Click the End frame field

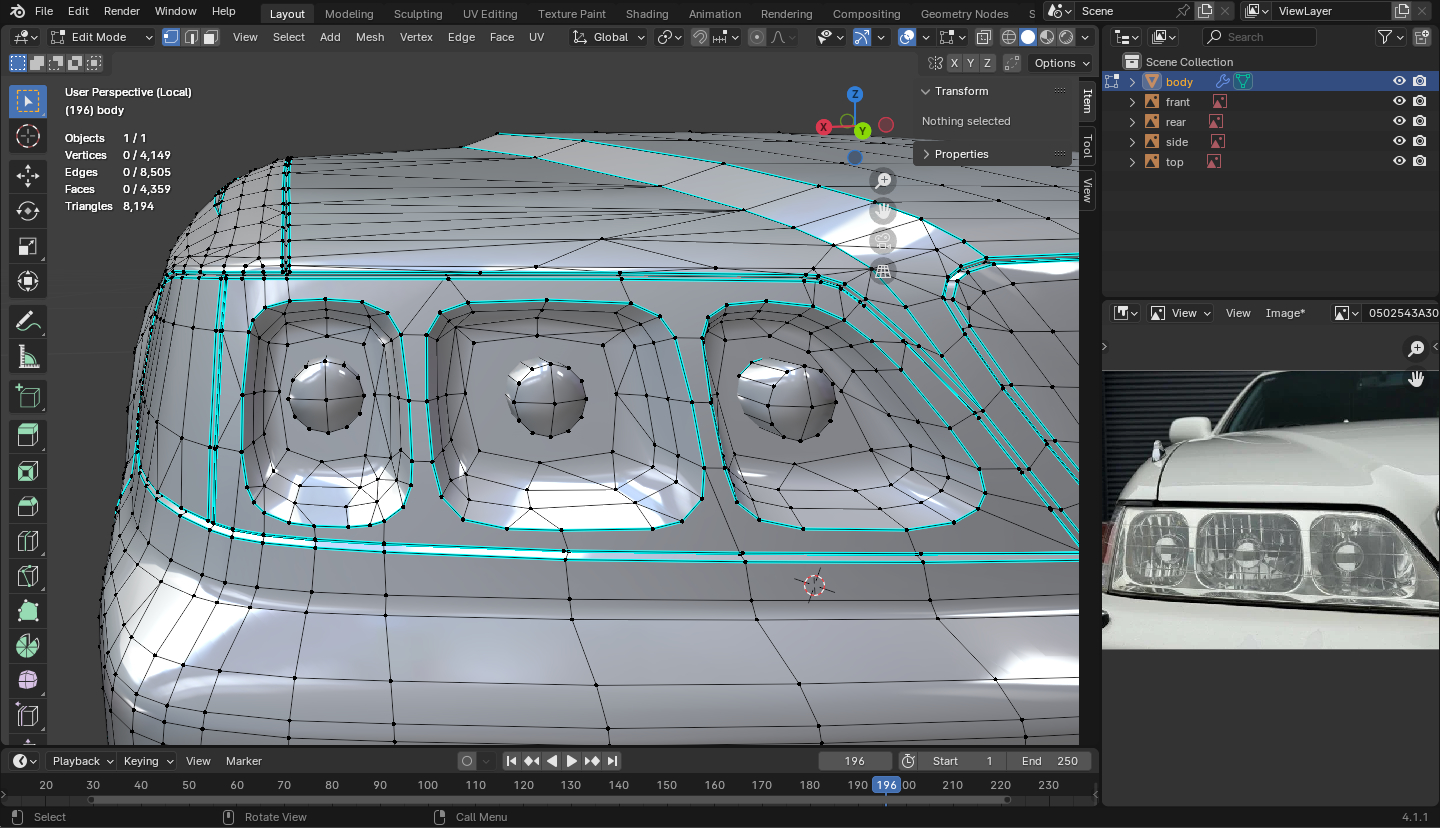coord(1049,761)
